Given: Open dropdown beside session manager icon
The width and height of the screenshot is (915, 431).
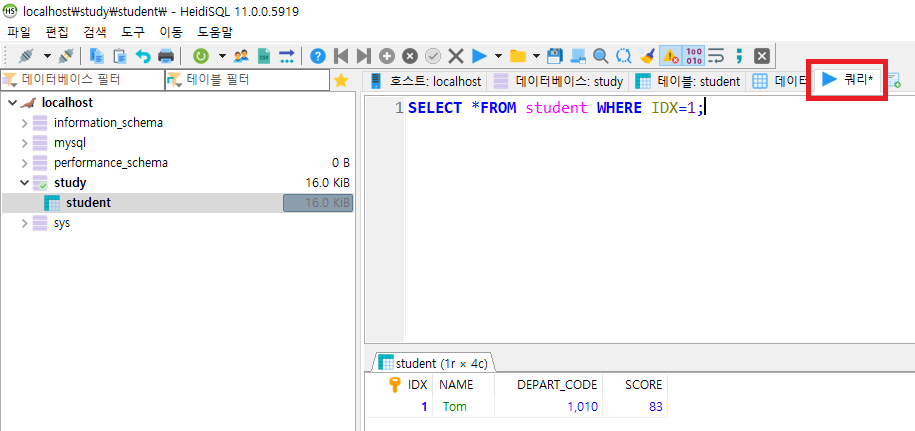Looking at the screenshot, I should [x=47, y=56].
